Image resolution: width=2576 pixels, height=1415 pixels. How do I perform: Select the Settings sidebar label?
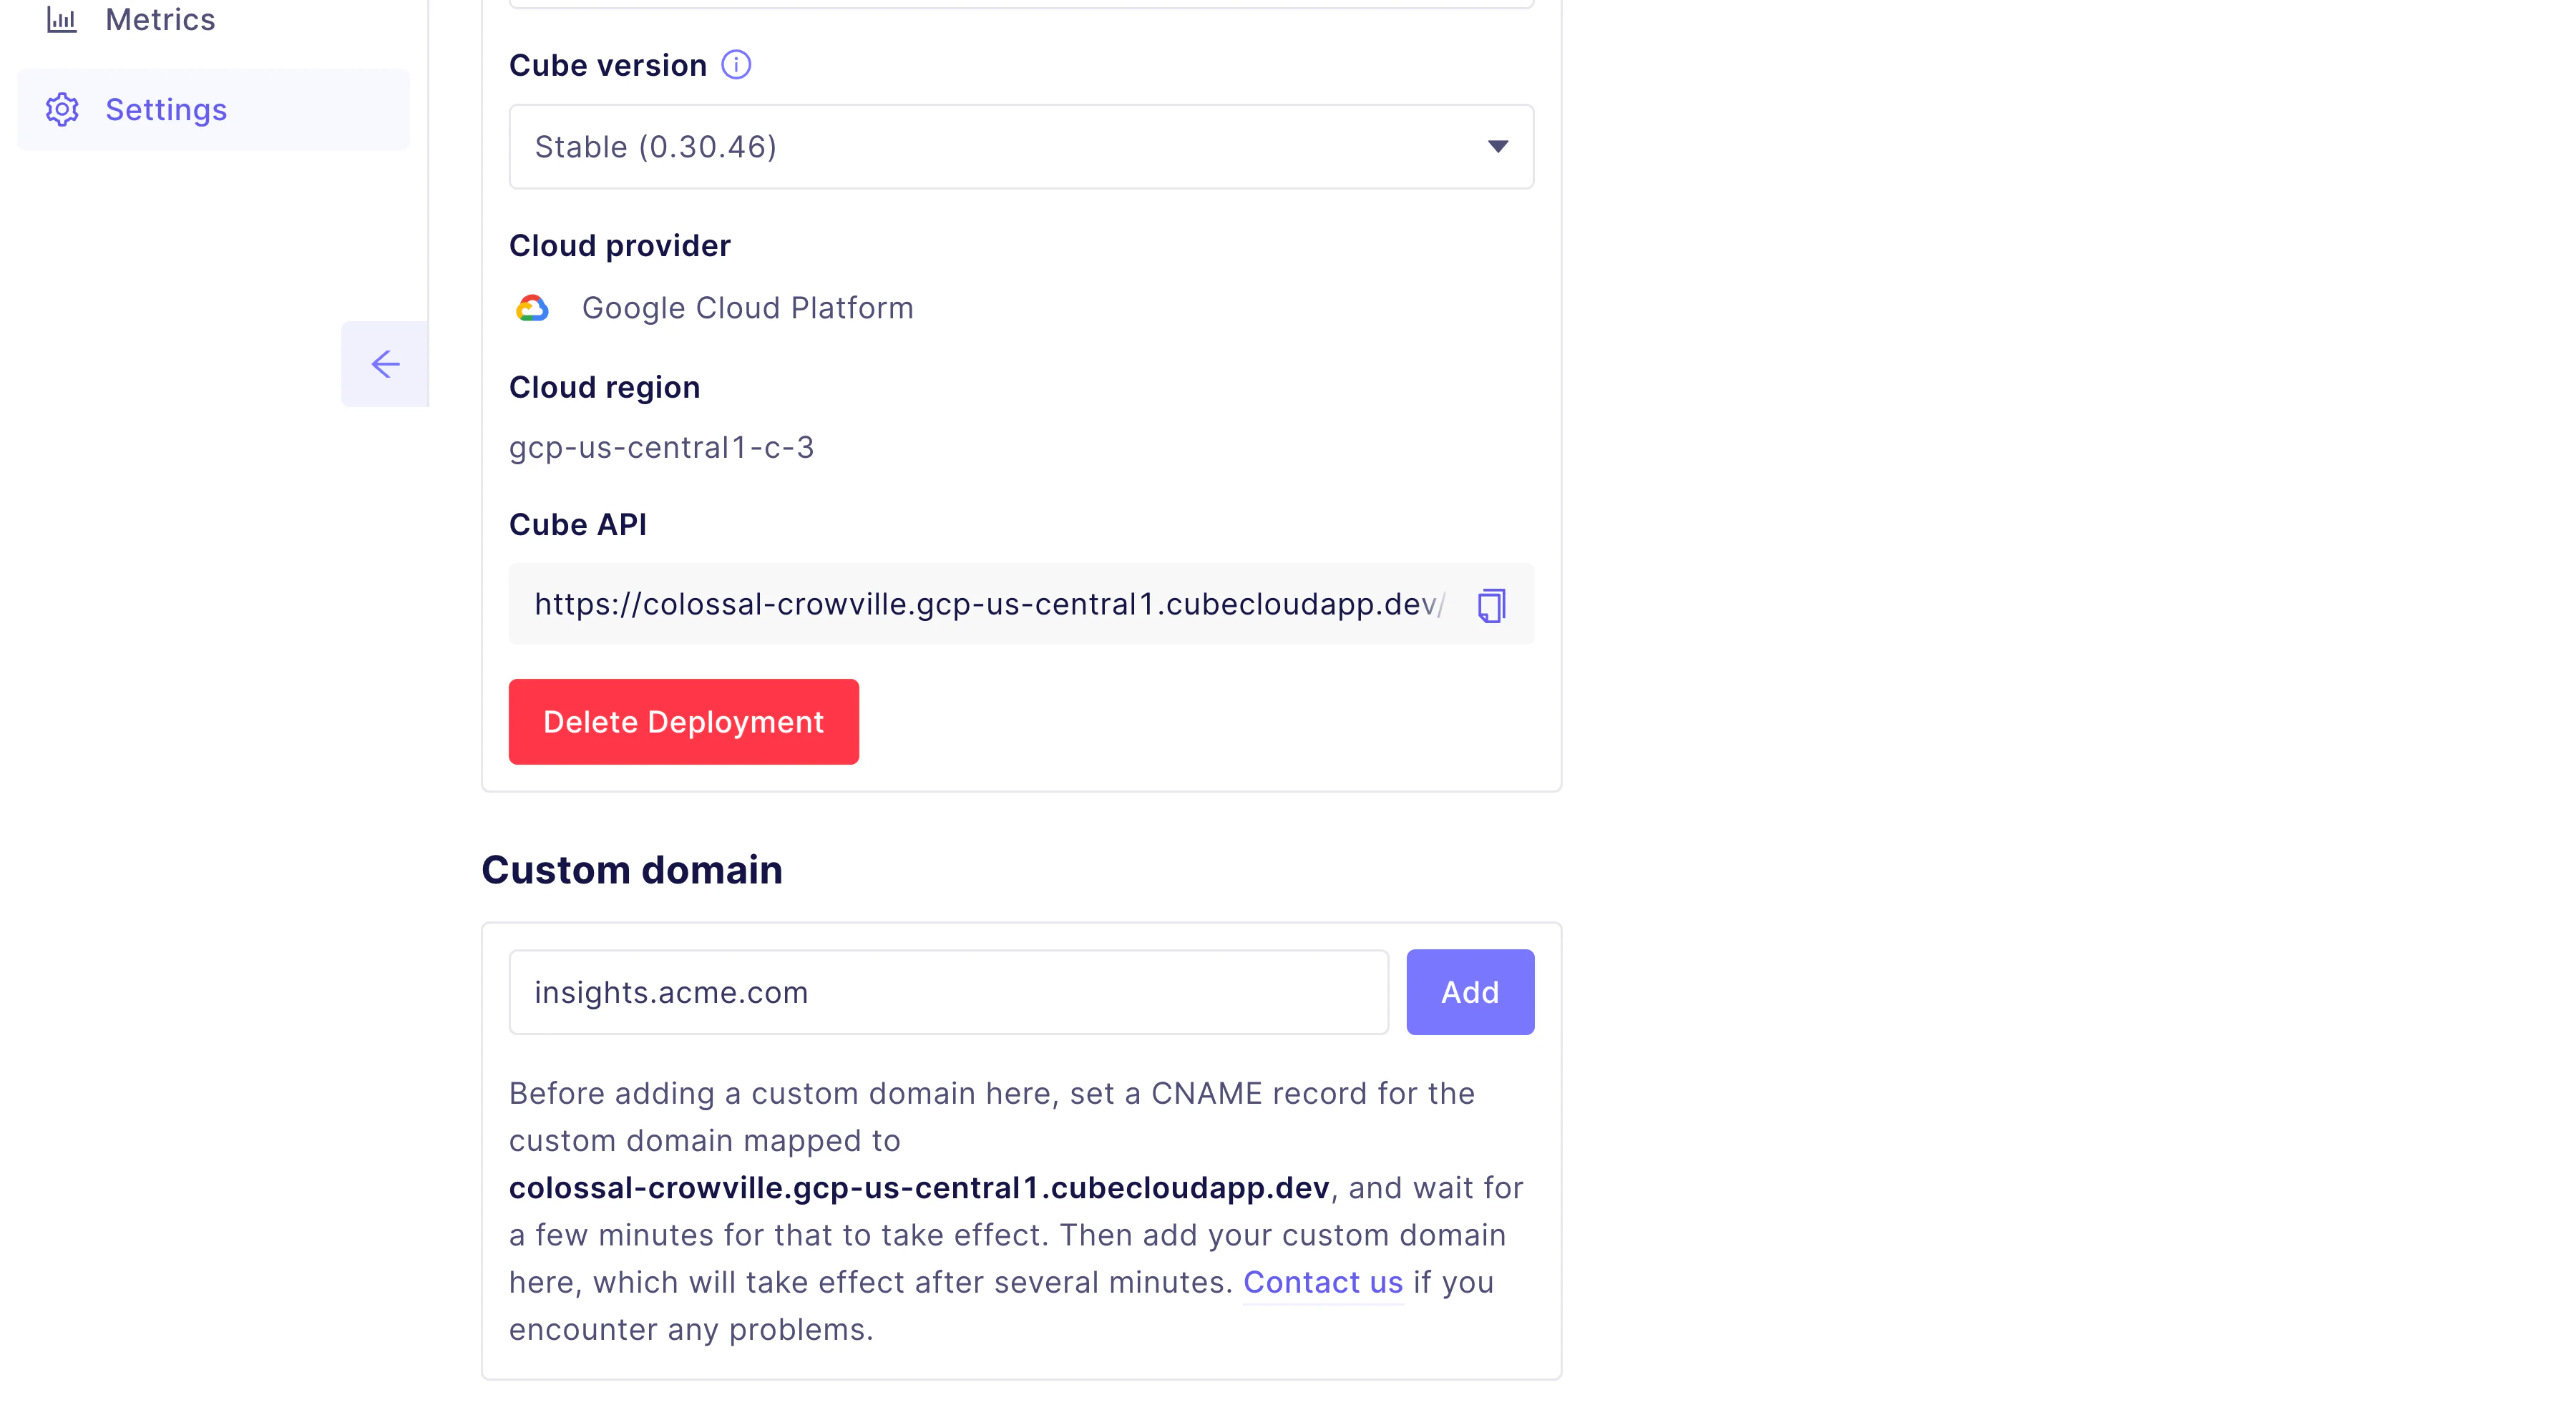(x=166, y=110)
